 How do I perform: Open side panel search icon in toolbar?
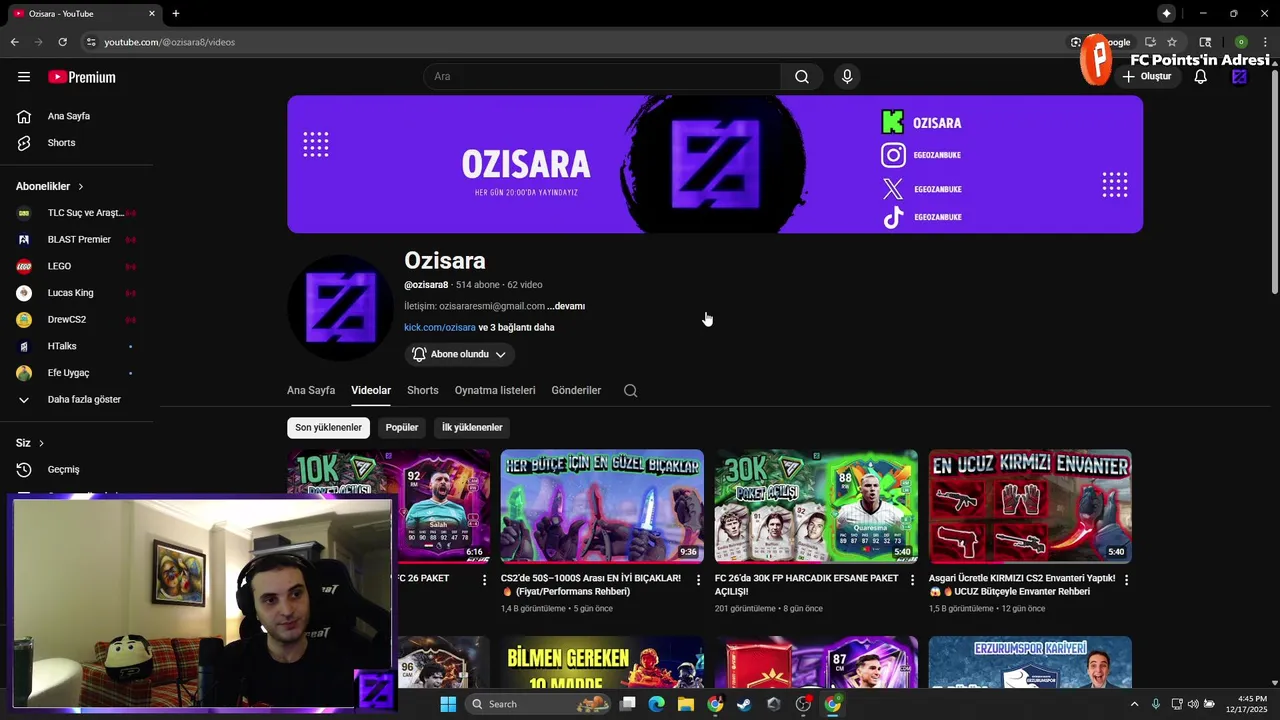coord(1205,42)
